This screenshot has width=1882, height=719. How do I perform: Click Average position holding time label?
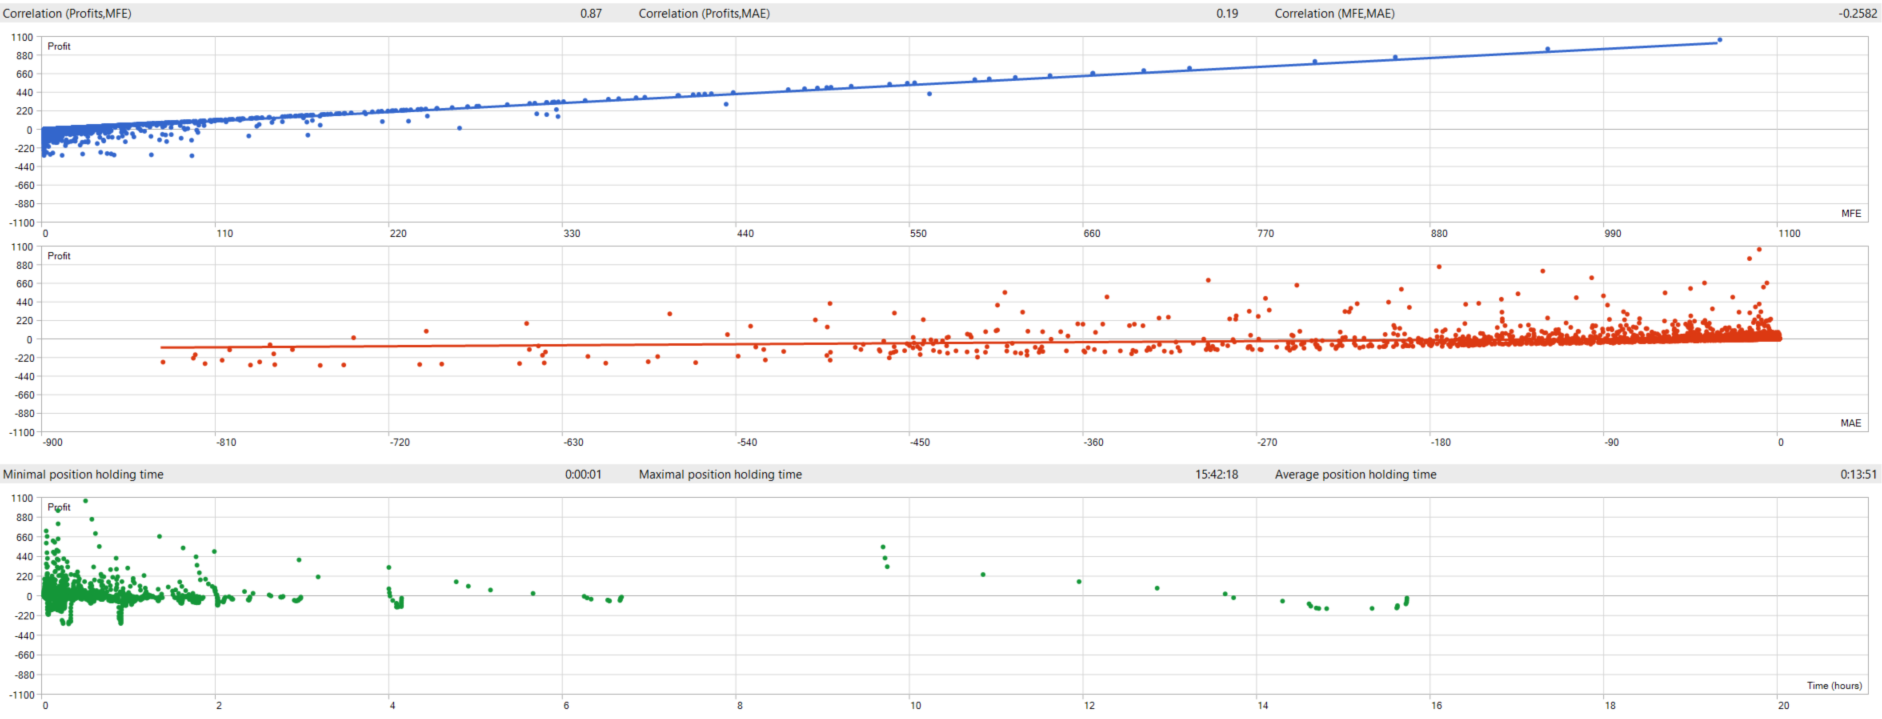(x=1355, y=474)
